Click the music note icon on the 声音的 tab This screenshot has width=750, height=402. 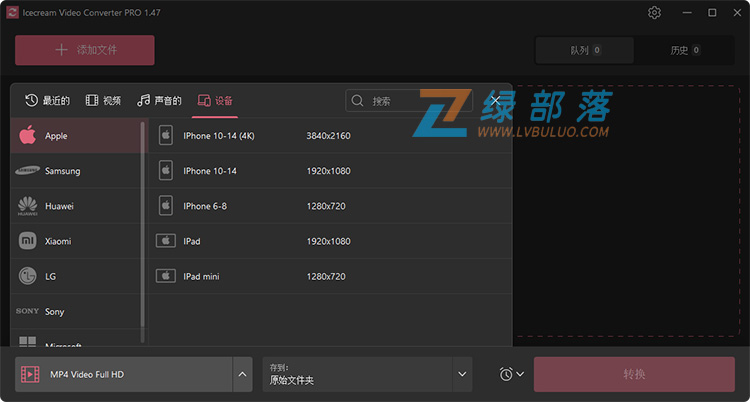(143, 100)
